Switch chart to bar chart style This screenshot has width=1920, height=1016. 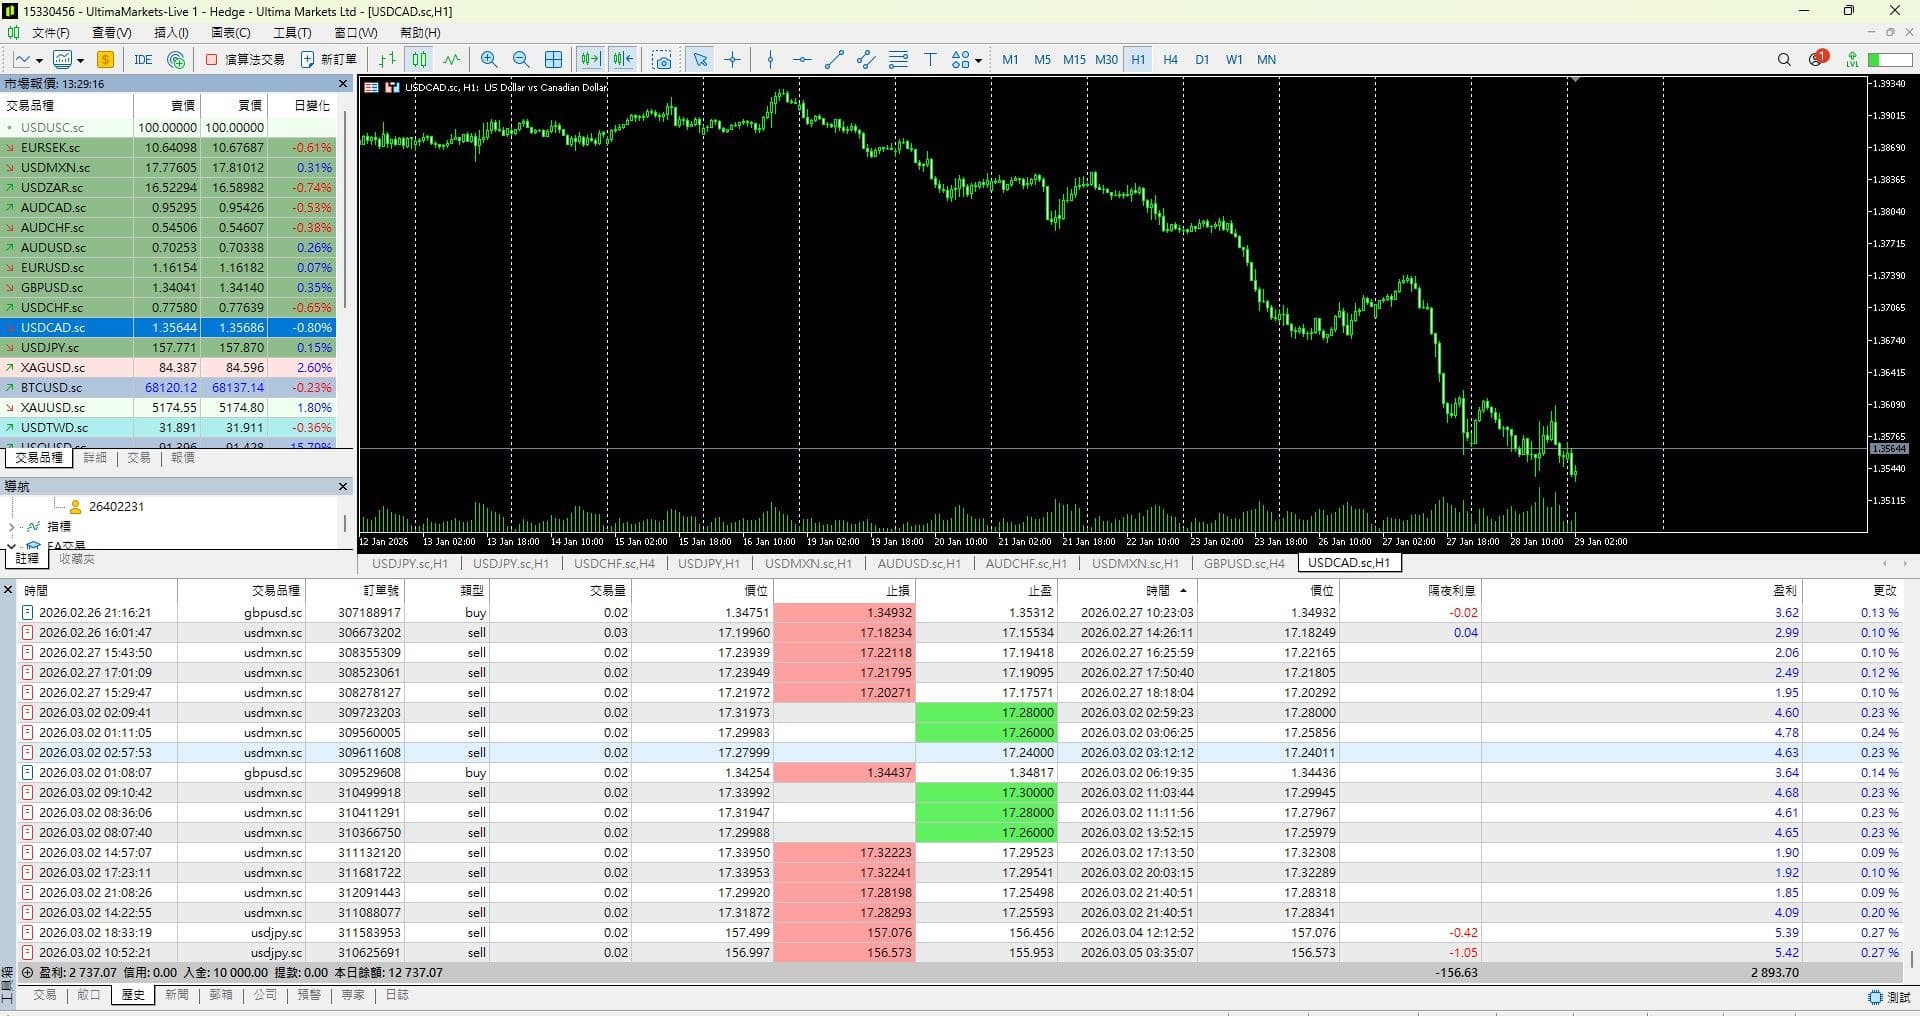click(x=387, y=60)
